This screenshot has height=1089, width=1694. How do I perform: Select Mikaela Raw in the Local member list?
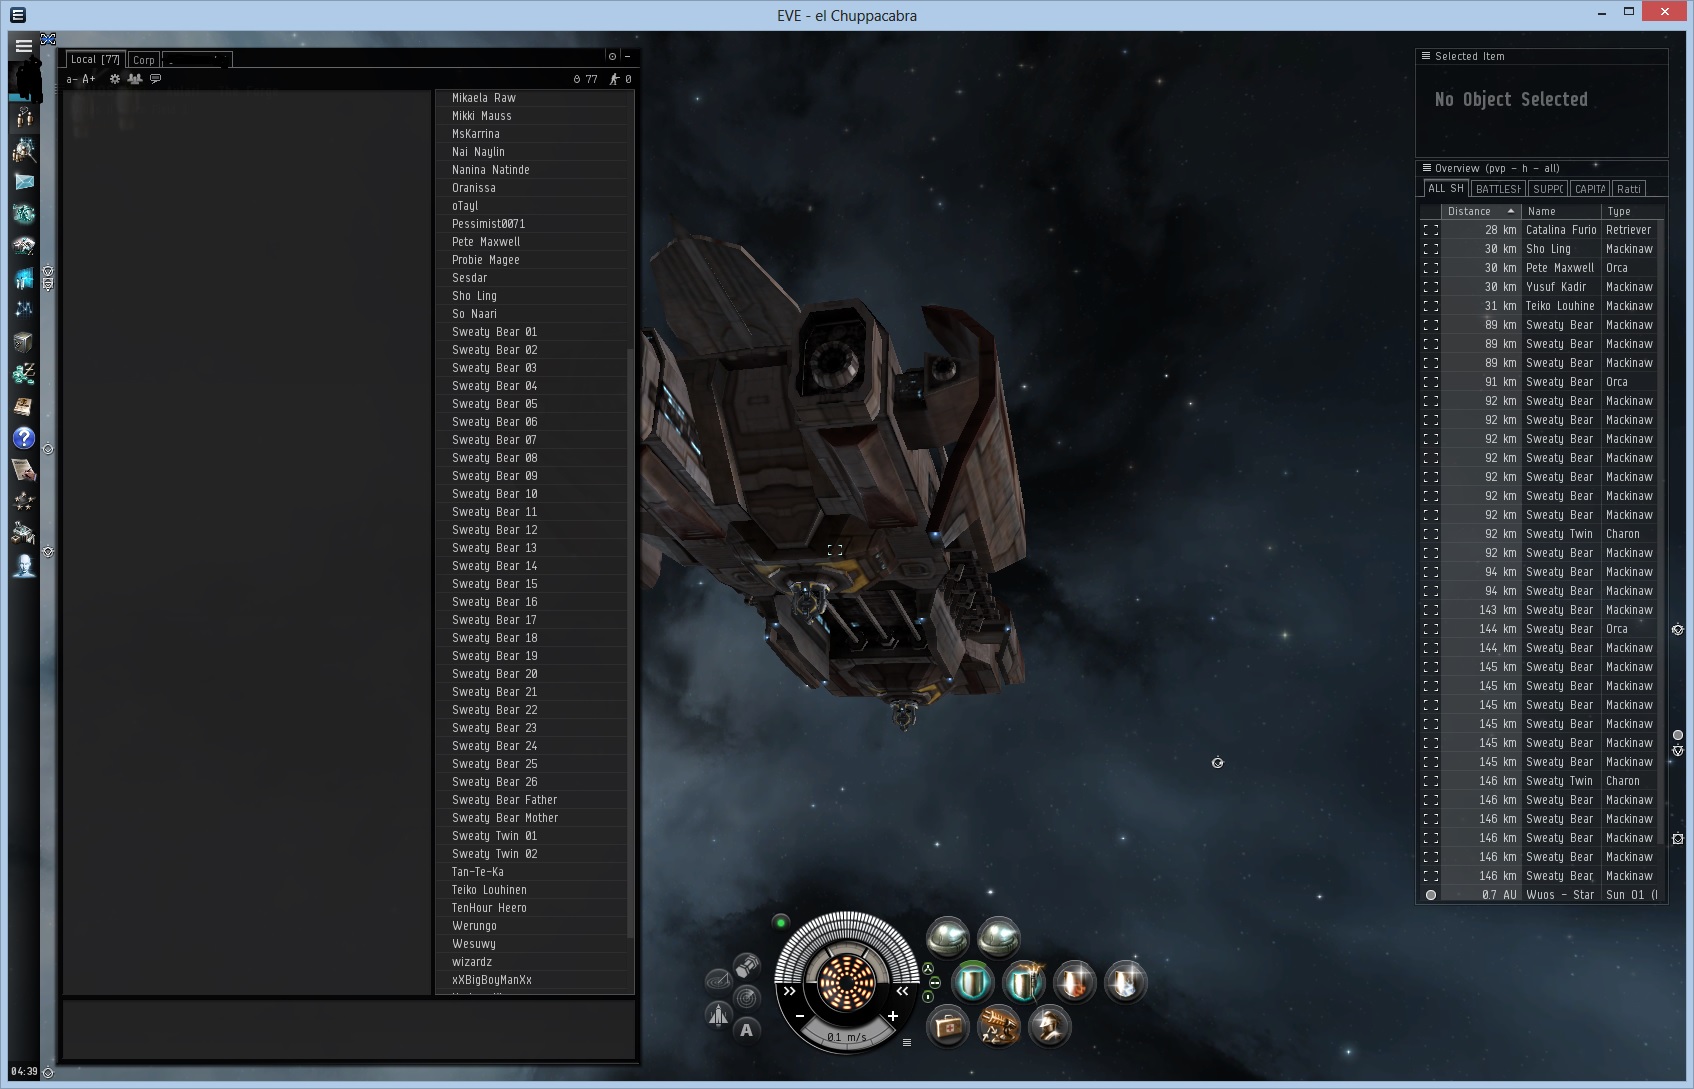484,98
